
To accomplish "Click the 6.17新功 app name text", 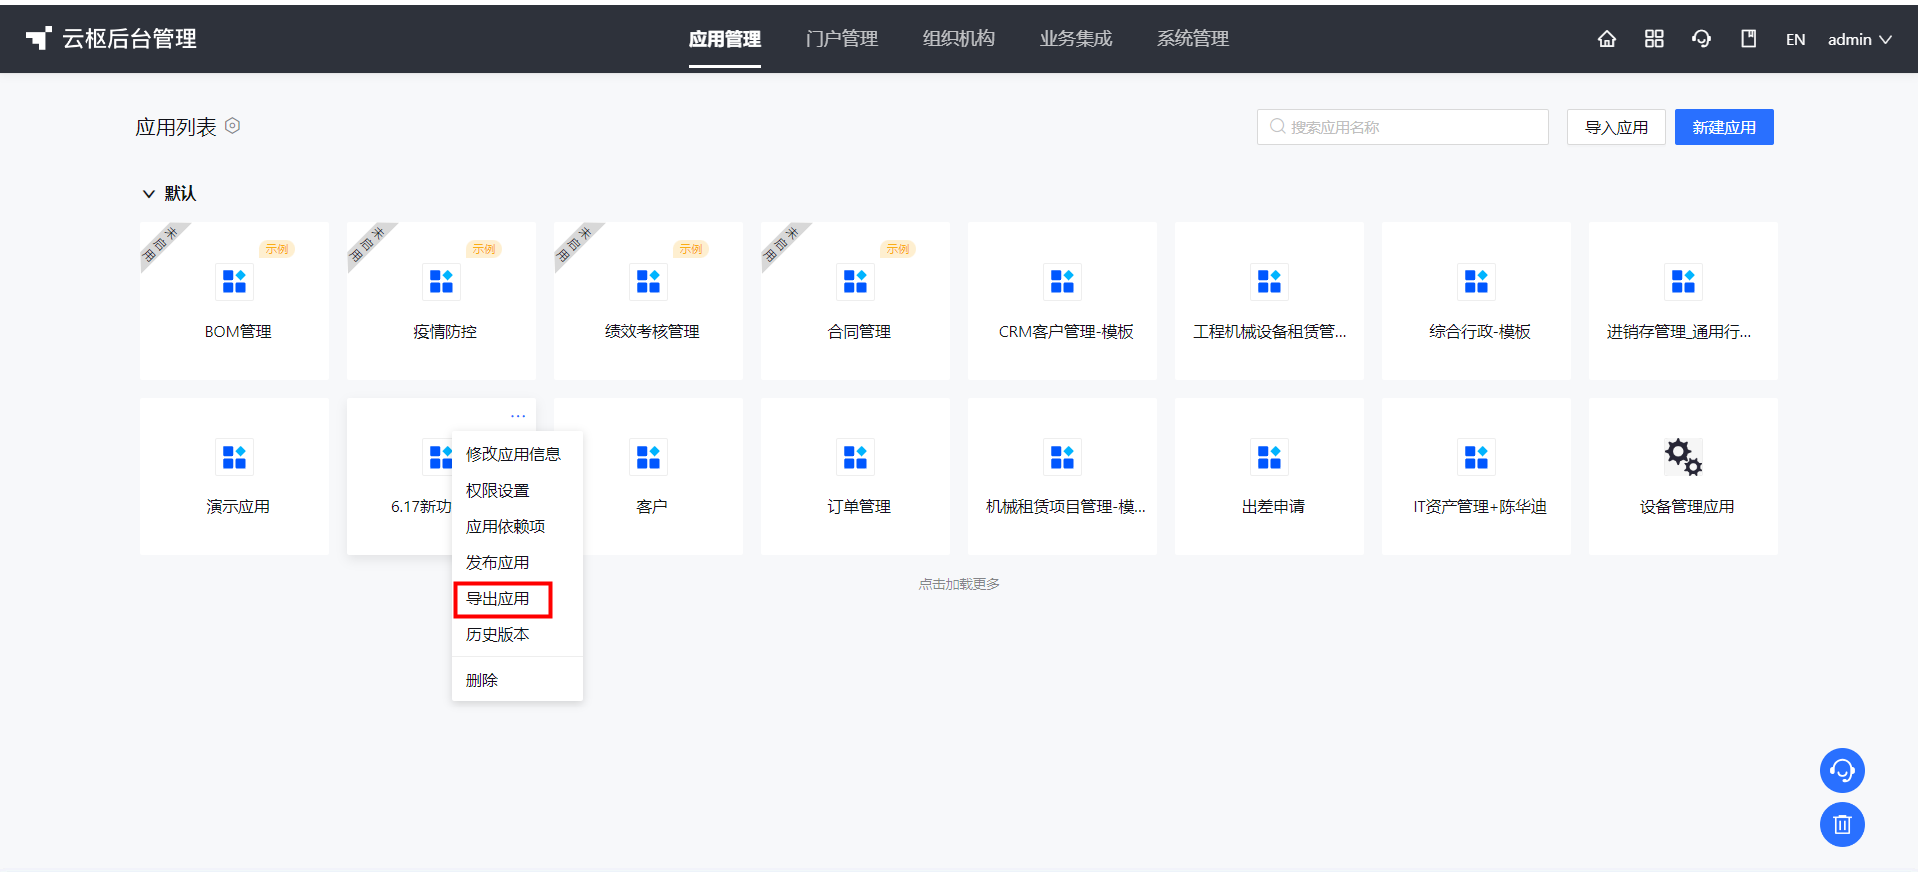I will tap(421, 507).
